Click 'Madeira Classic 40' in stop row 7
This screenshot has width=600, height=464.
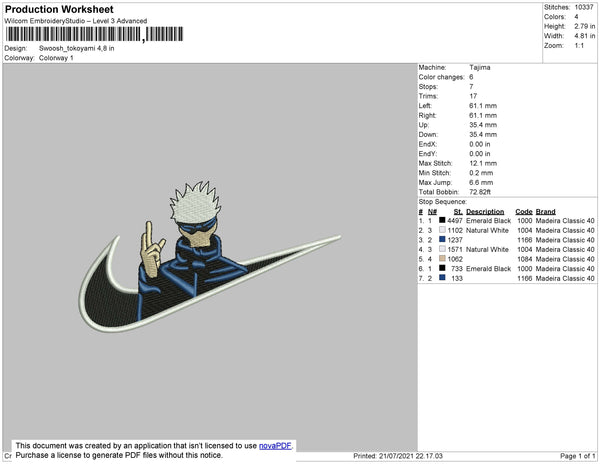(565, 278)
